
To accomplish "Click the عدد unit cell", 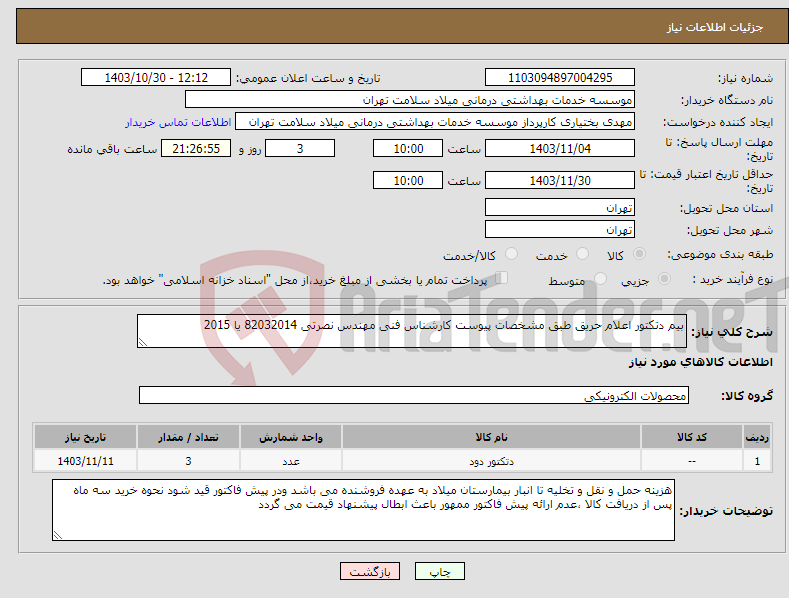I will click(291, 461).
